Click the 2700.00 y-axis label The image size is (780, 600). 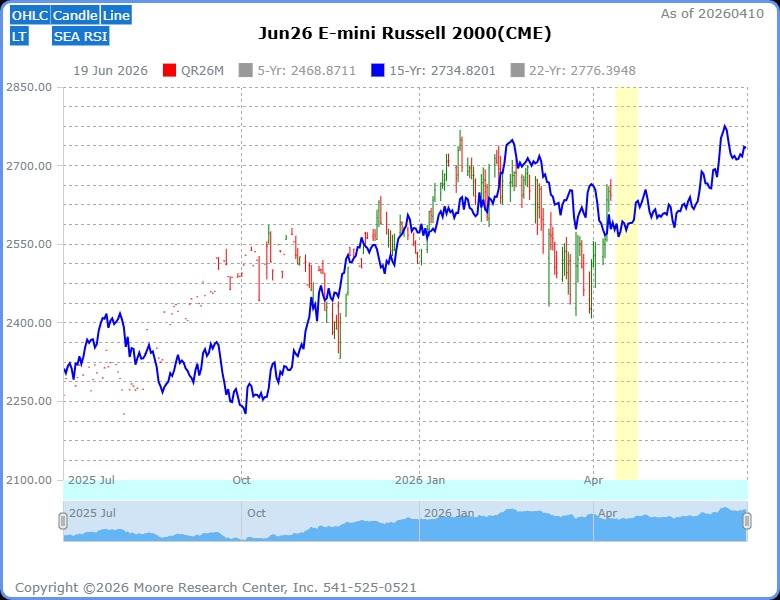coord(29,166)
